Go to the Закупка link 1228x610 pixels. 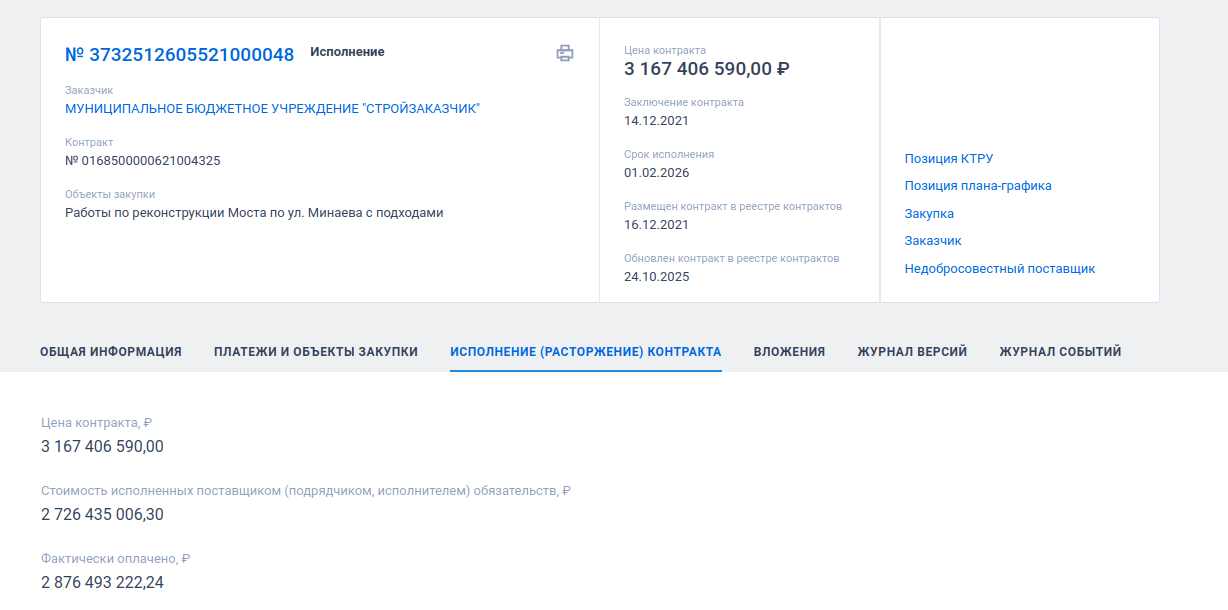pyautogui.click(x=929, y=213)
